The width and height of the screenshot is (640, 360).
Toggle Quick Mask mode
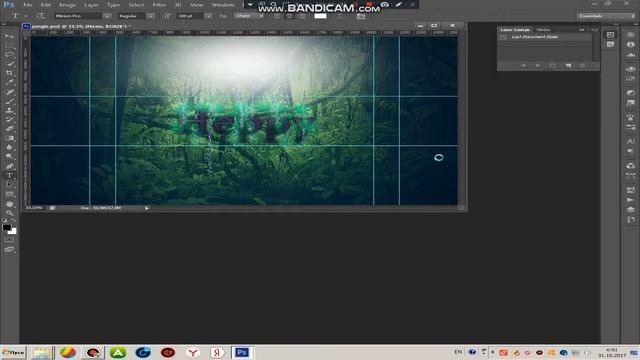coord(9,240)
